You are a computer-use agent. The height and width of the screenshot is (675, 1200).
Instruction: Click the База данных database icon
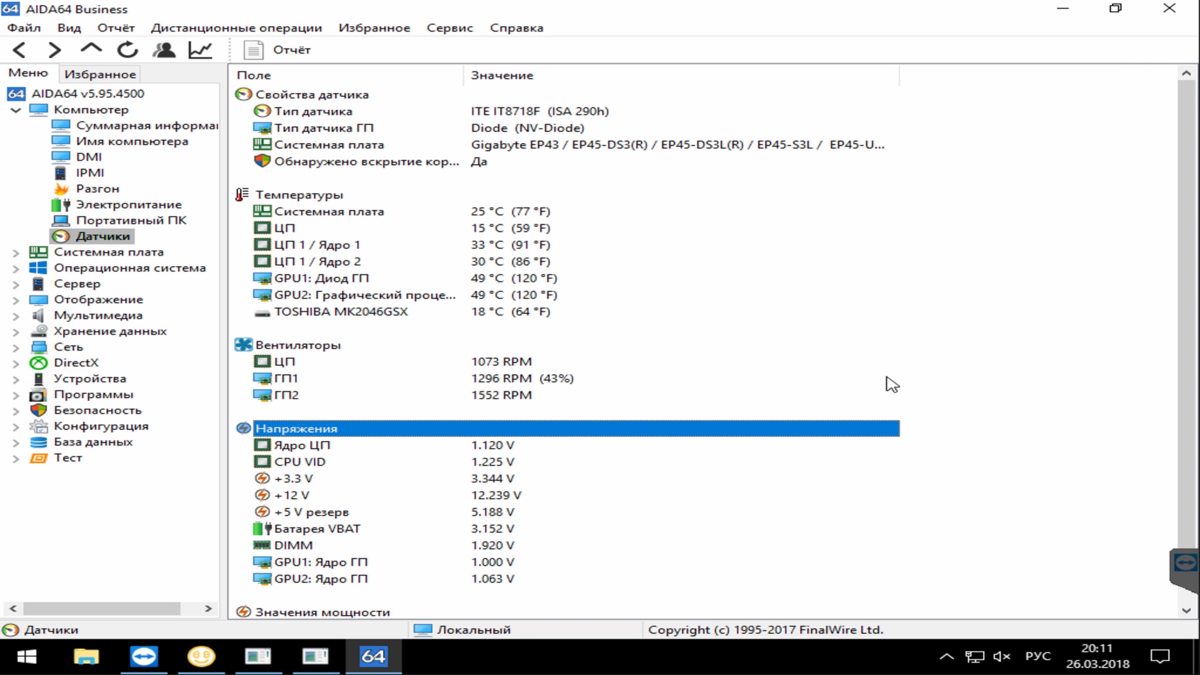click(x=38, y=442)
